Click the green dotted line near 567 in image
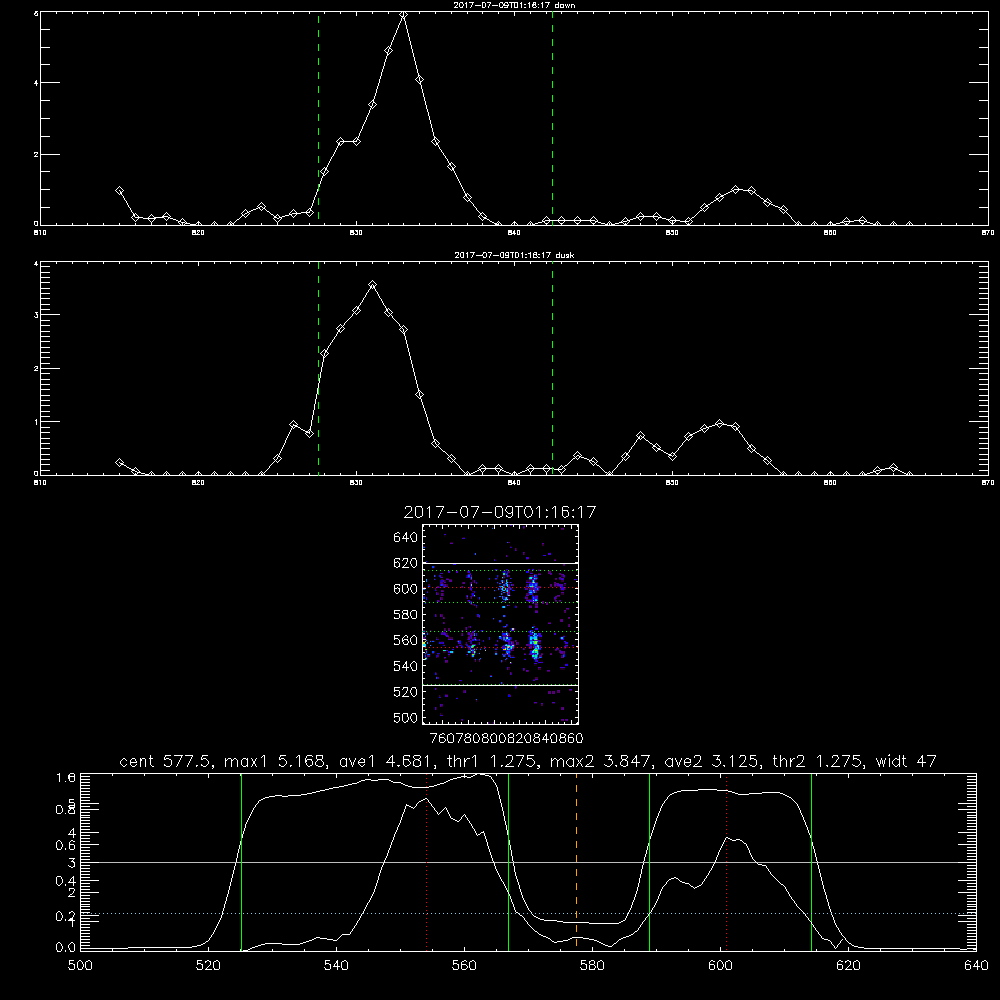This screenshot has width=1000, height=1000. click(500, 631)
